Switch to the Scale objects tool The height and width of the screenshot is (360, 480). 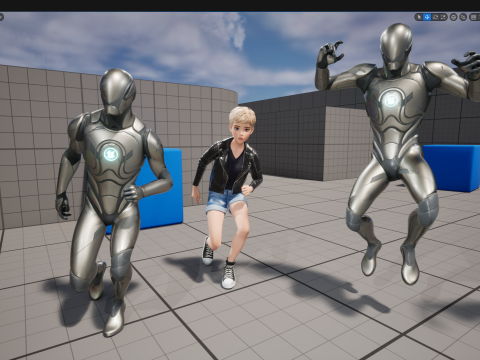pyautogui.click(x=443, y=17)
